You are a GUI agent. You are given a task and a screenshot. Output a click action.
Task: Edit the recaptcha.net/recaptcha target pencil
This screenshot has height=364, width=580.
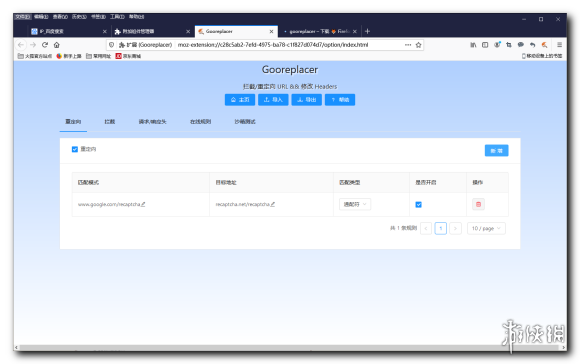[x=273, y=204]
